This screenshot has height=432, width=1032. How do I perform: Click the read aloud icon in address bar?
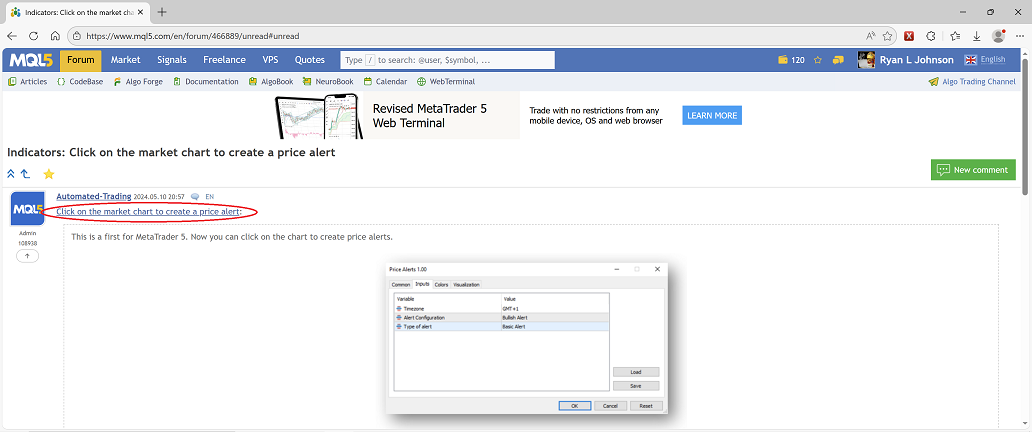(x=871, y=36)
